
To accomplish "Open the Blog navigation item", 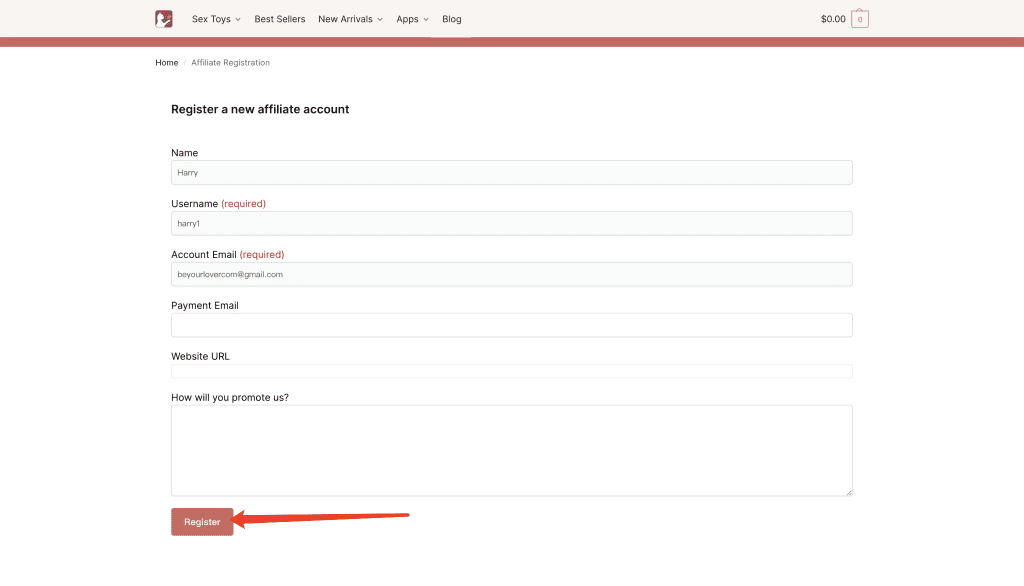I will click(x=452, y=19).
